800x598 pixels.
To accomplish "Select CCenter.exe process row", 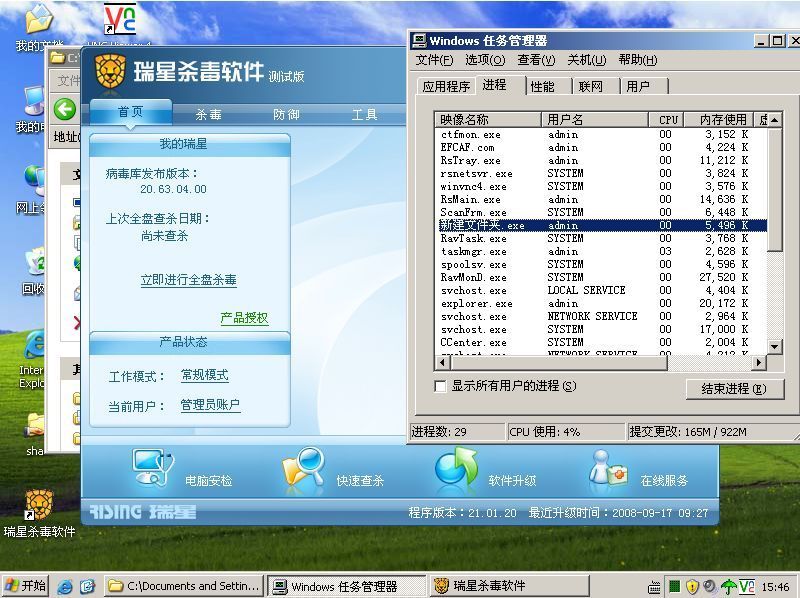I will tap(602, 342).
